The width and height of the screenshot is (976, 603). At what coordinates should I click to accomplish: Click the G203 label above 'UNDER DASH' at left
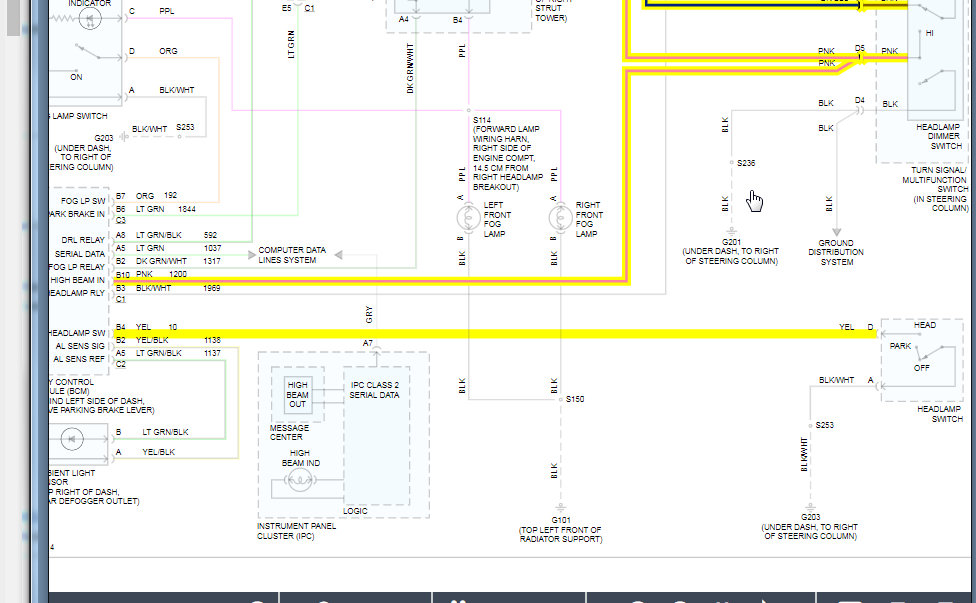[x=104, y=138]
